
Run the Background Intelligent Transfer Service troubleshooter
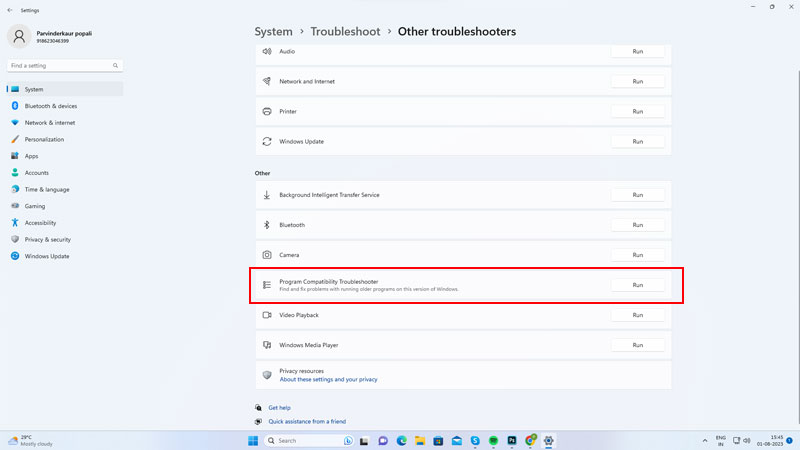point(638,195)
